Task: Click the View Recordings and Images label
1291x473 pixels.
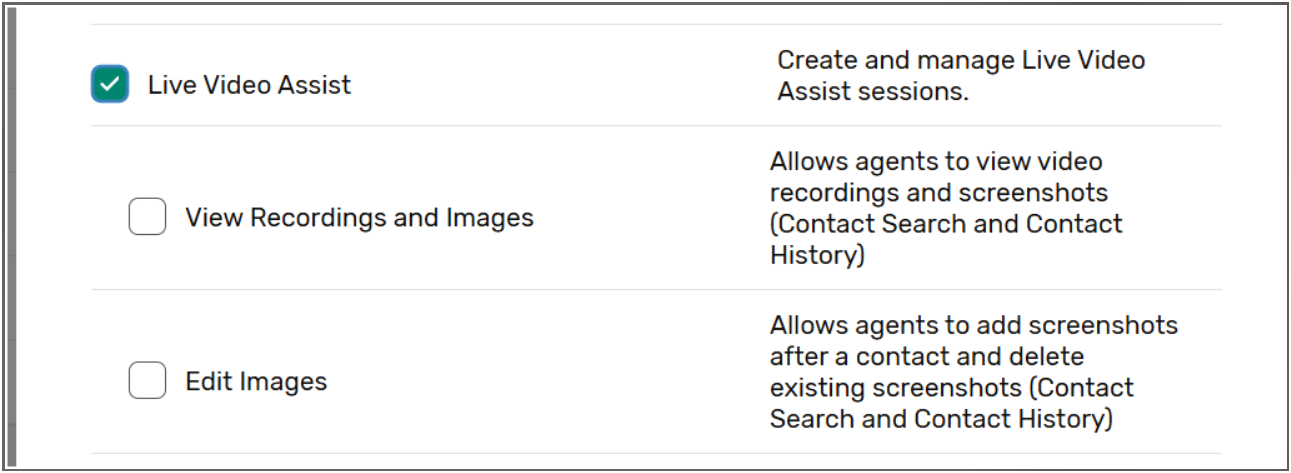Action: [359, 217]
